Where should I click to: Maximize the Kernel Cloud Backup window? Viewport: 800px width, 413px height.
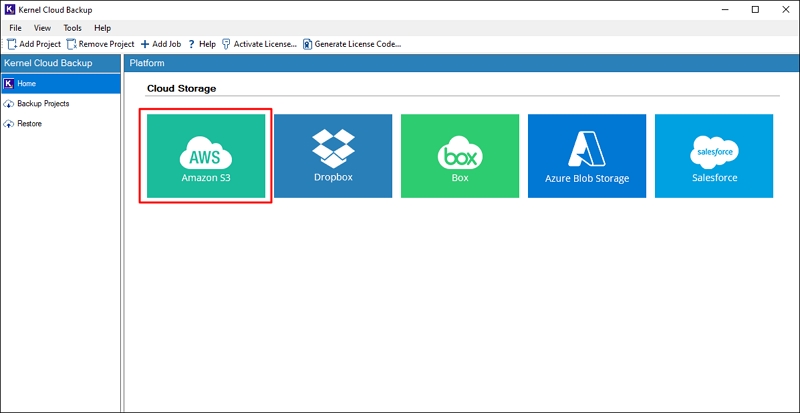point(756,10)
